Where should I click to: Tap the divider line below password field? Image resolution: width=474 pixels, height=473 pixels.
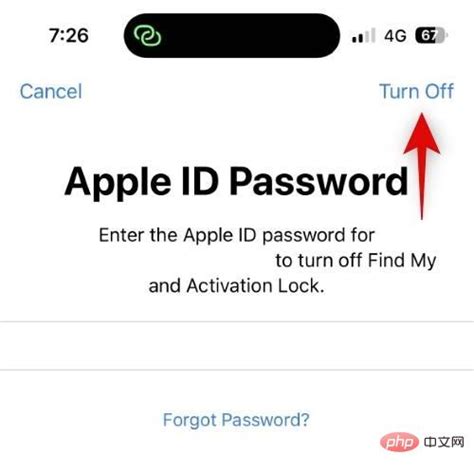pos(237,370)
